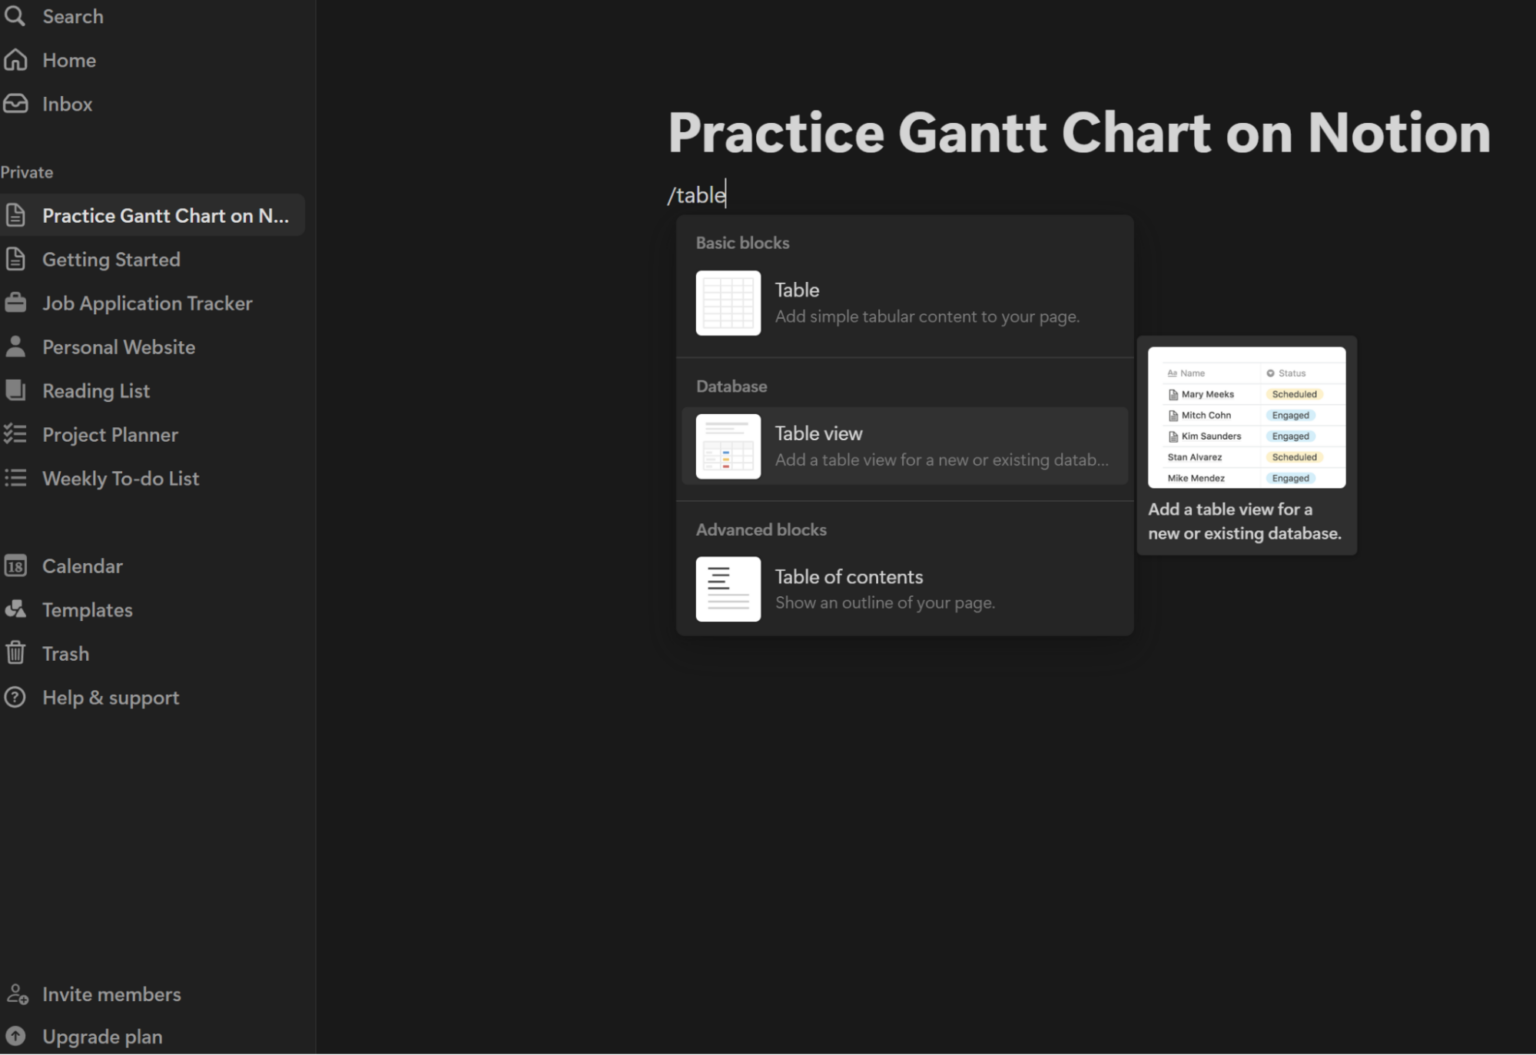Click the Help & support question mark icon
Viewport: 1536px width, 1055px height.
point(16,697)
